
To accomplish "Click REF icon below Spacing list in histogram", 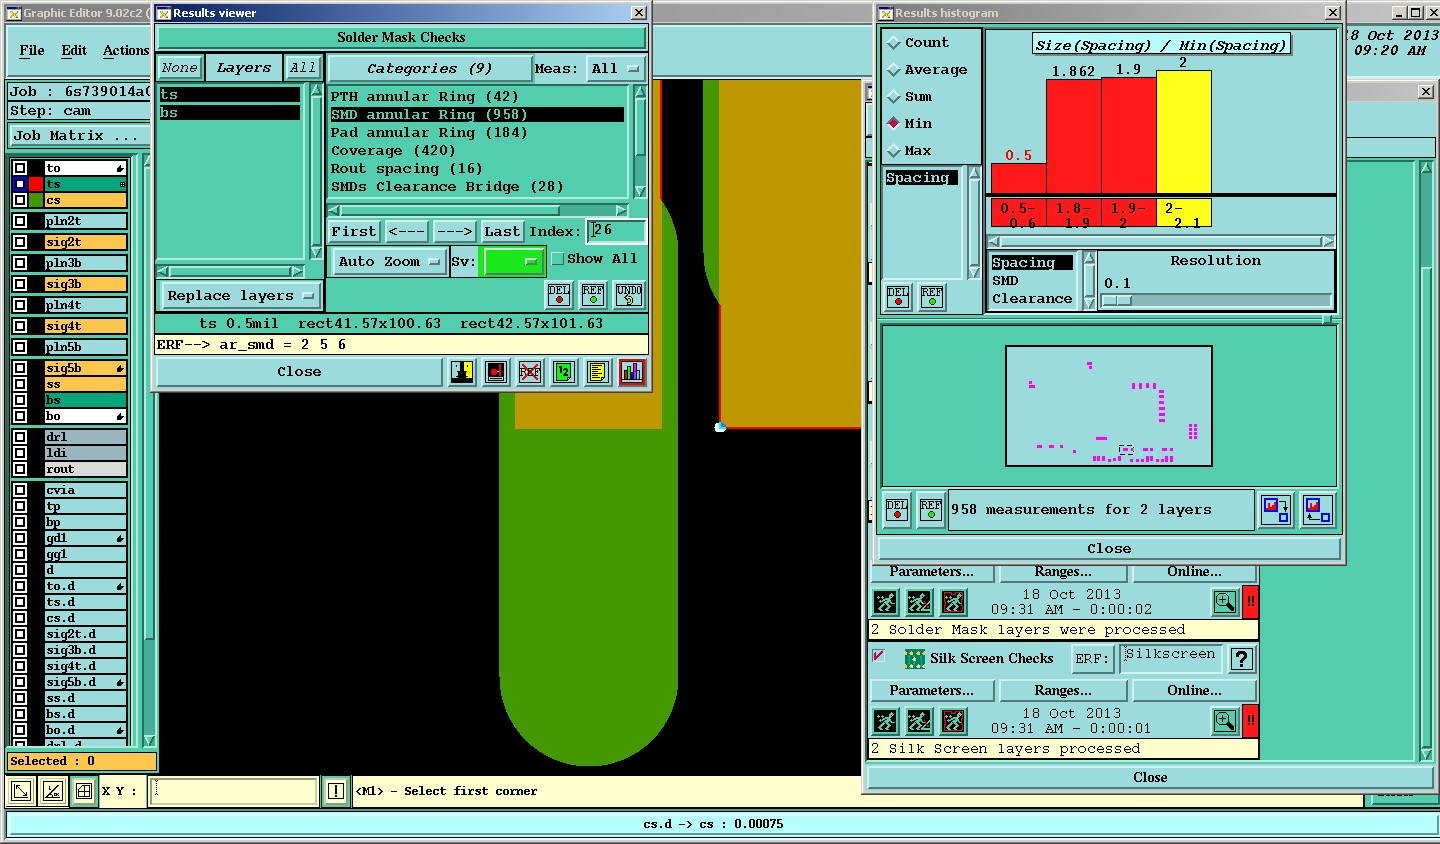I will (x=932, y=297).
